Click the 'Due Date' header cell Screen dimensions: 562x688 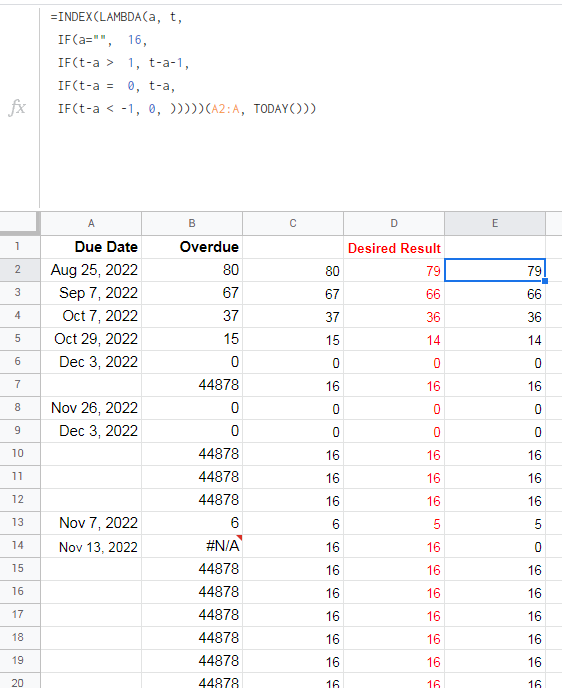pyautogui.click(x=91, y=247)
